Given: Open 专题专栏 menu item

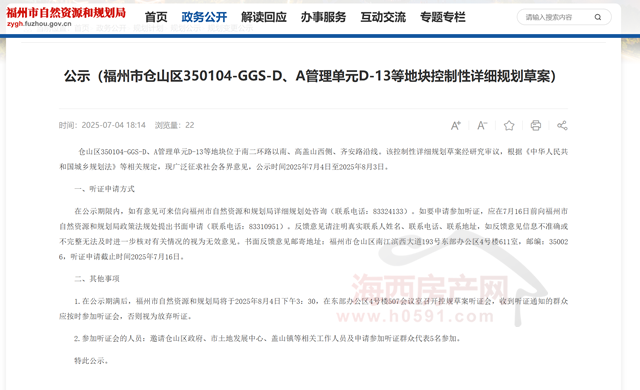Looking at the screenshot, I should click(x=442, y=17).
